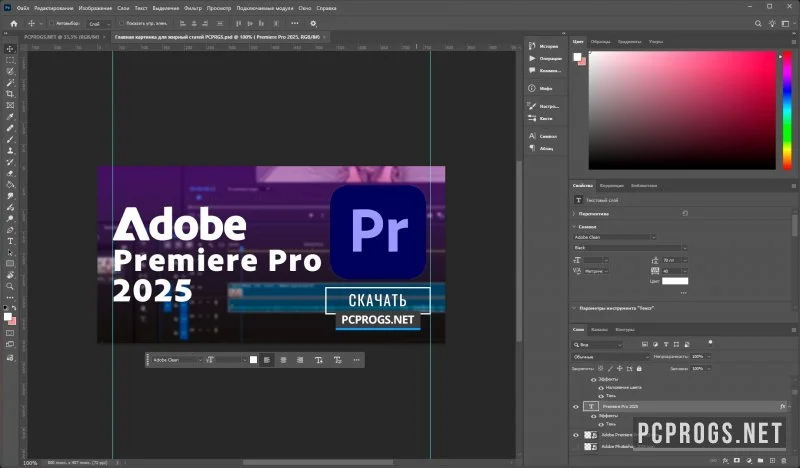This screenshot has height=468, width=800.
Task: Select the Rectangle shape tool
Action: [x=10, y=264]
